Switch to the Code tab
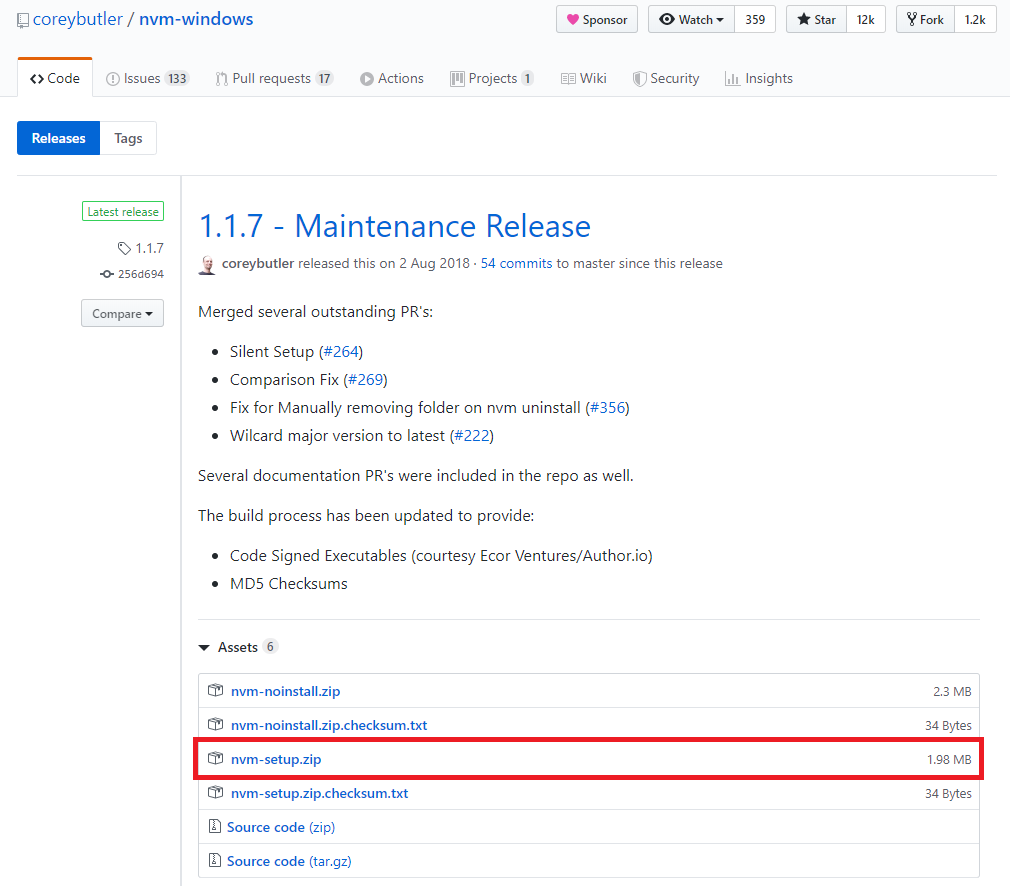The width and height of the screenshot is (1010, 886). (x=55, y=79)
